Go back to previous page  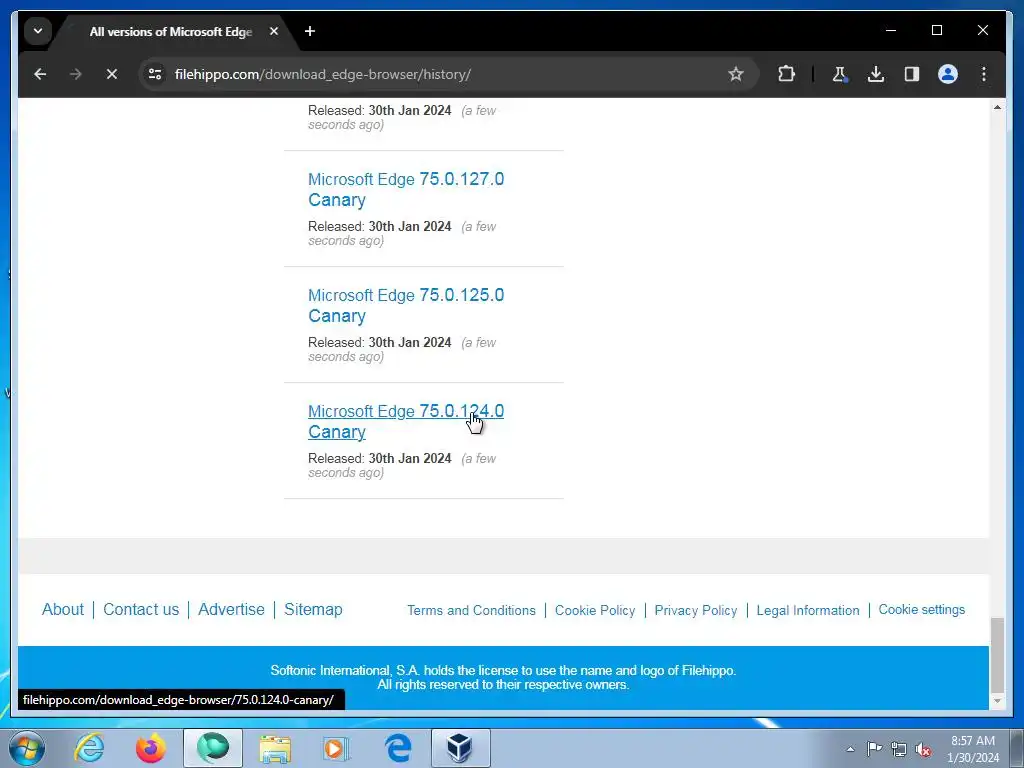tap(40, 74)
